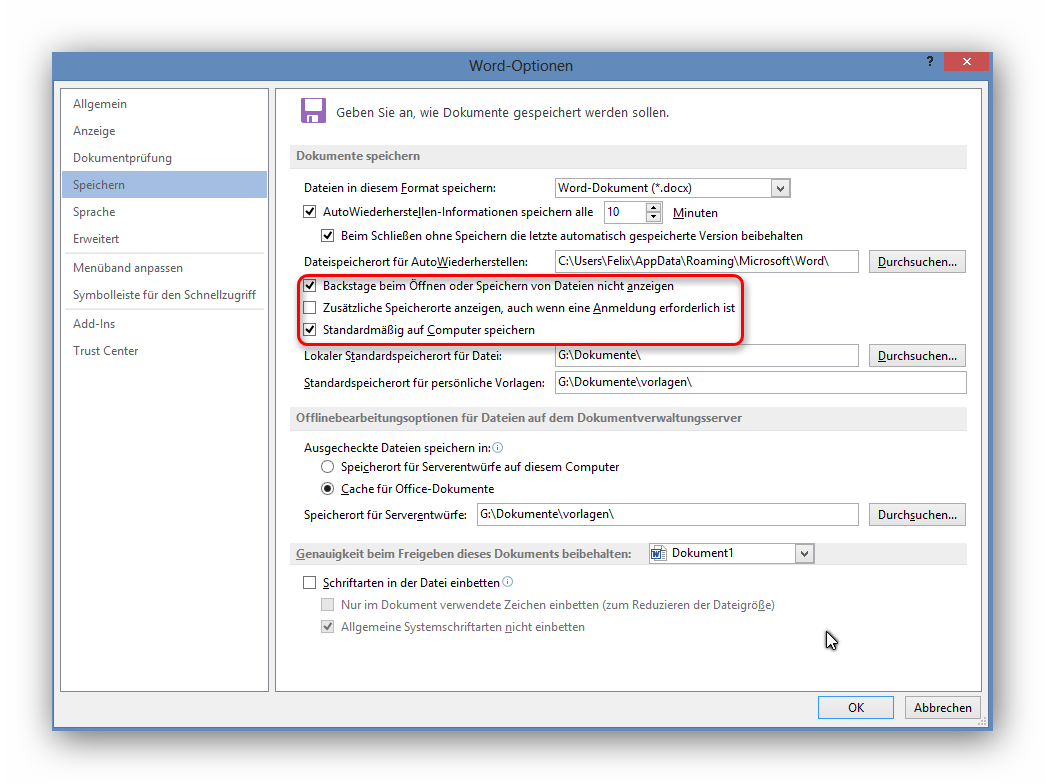Click the minutes value field showing 10

625,212
